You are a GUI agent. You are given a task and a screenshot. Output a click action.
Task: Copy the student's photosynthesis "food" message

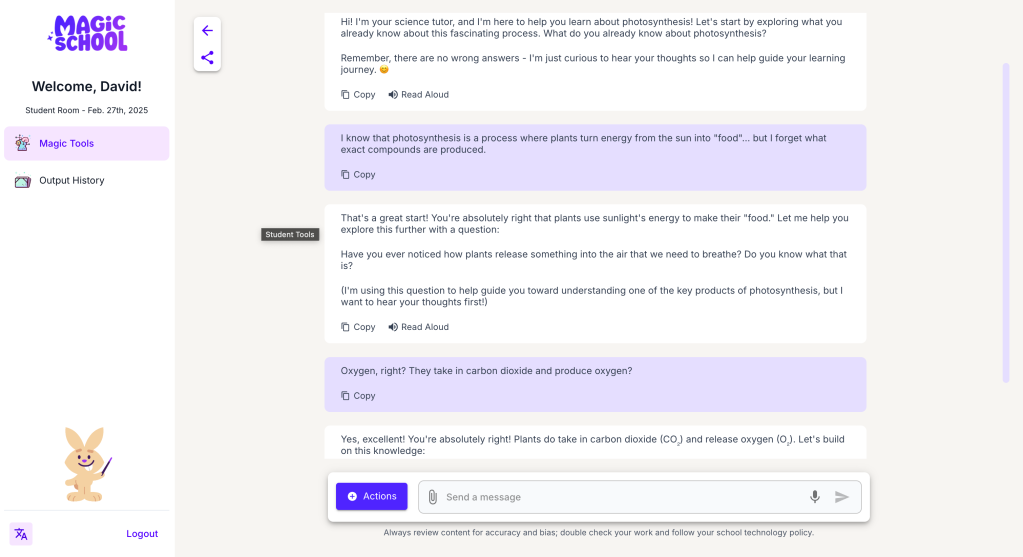[x=358, y=175]
